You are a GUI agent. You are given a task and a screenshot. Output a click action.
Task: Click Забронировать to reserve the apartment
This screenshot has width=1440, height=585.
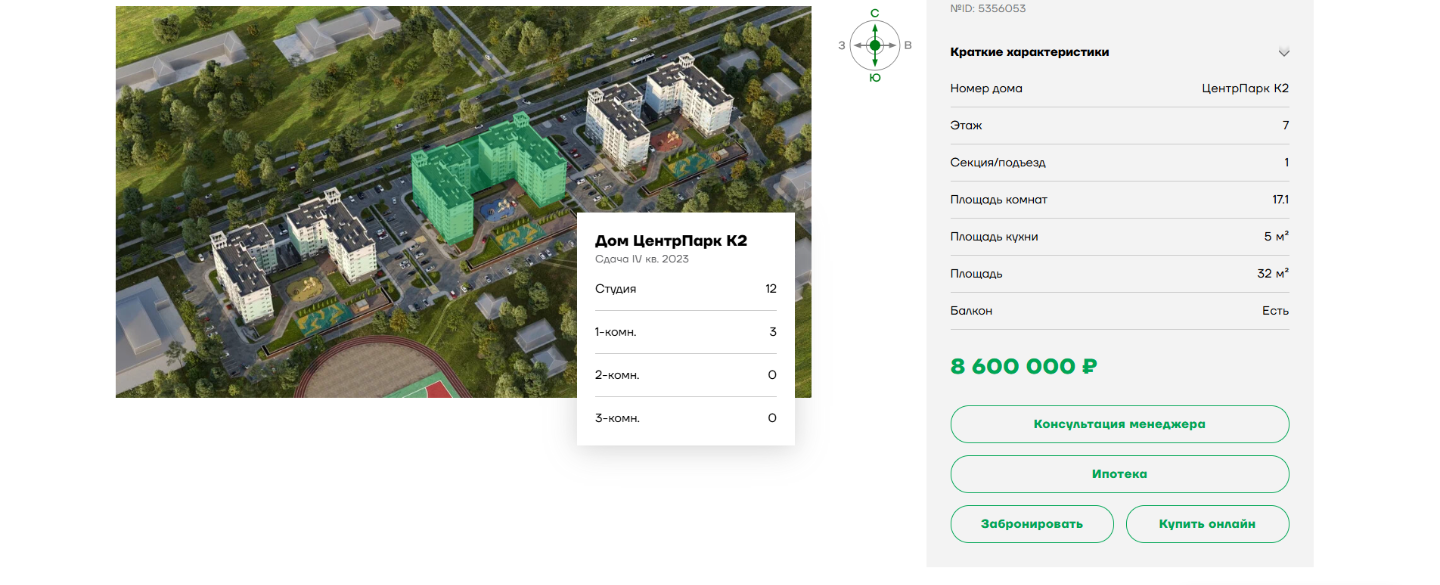[x=1031, y=524]
